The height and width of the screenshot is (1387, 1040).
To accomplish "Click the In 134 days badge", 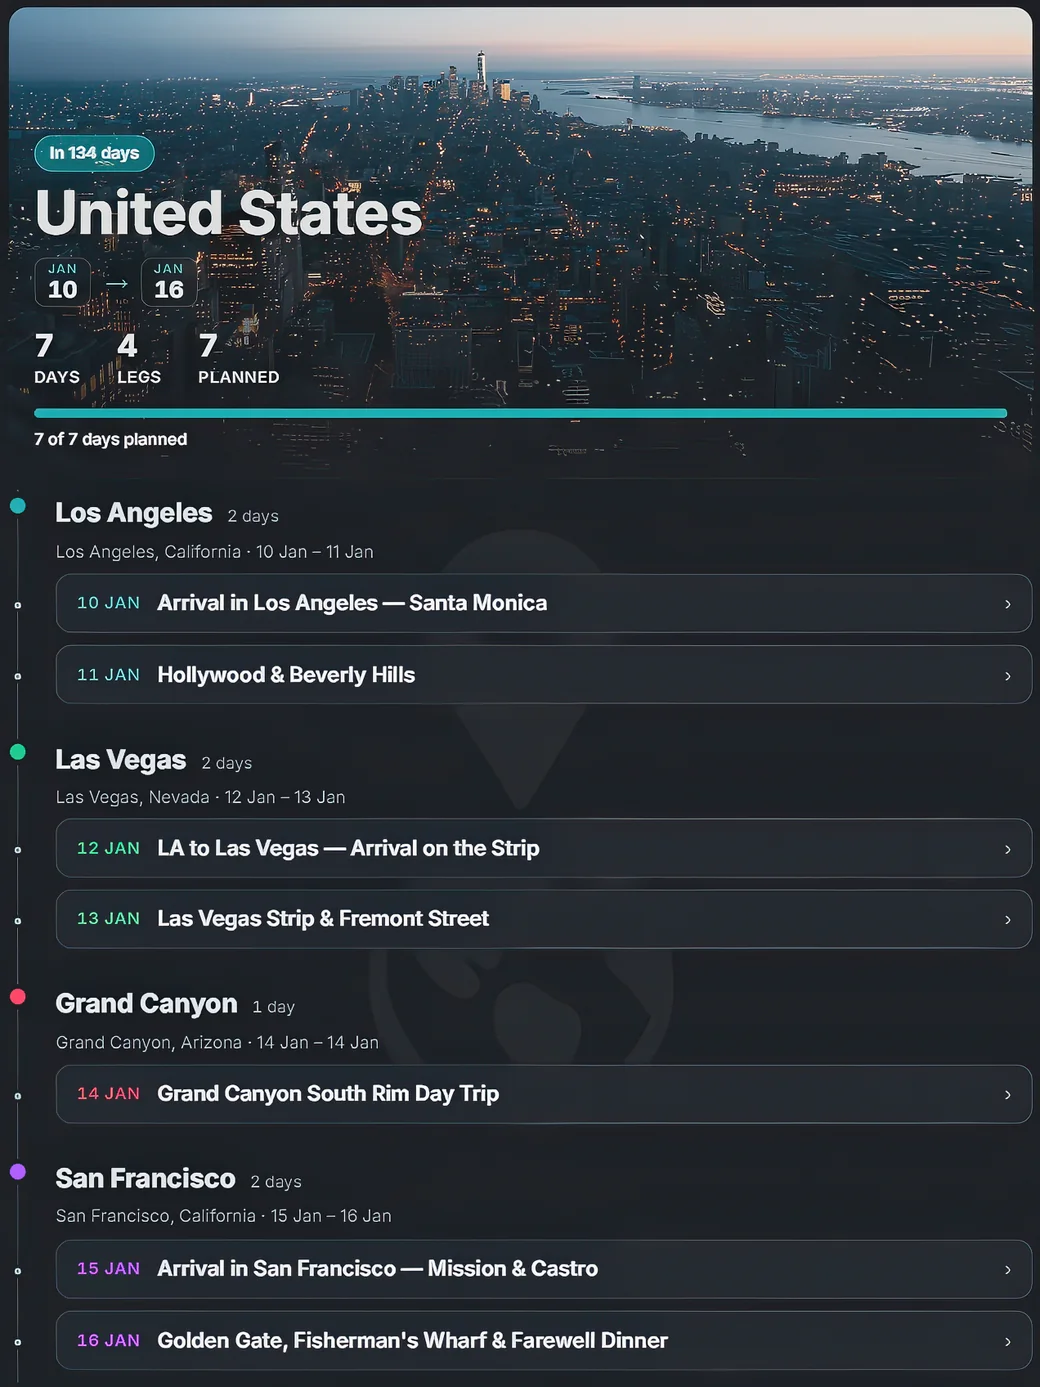I will (95, 153).
